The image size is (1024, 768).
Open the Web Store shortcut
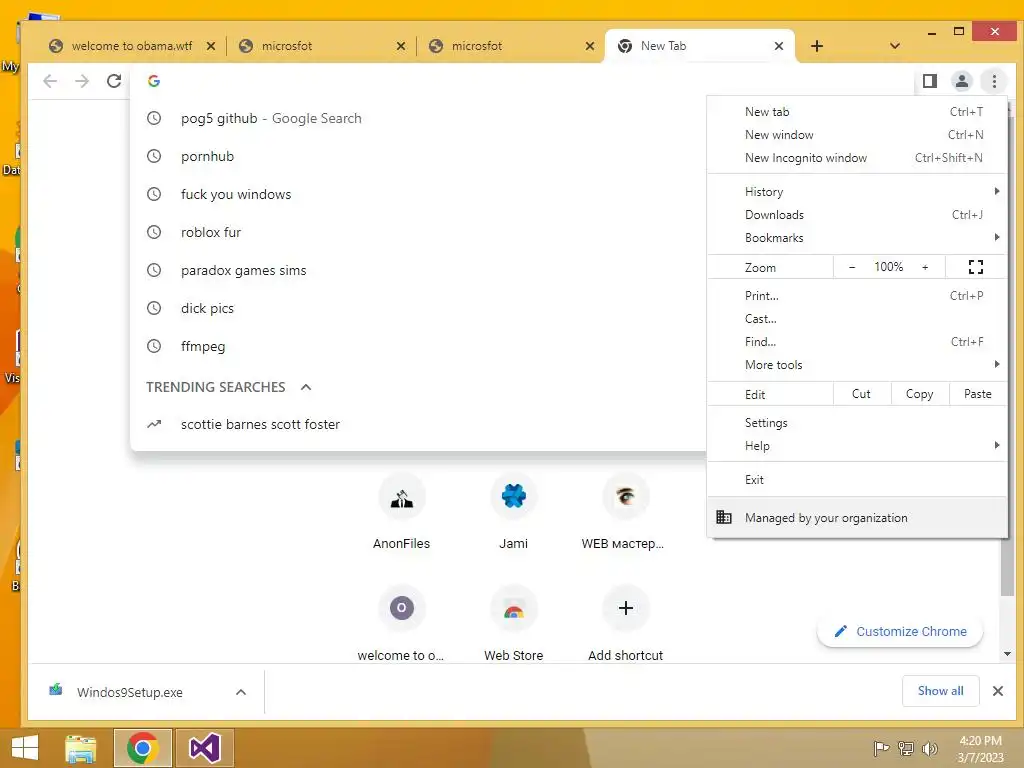coord(513,624)
